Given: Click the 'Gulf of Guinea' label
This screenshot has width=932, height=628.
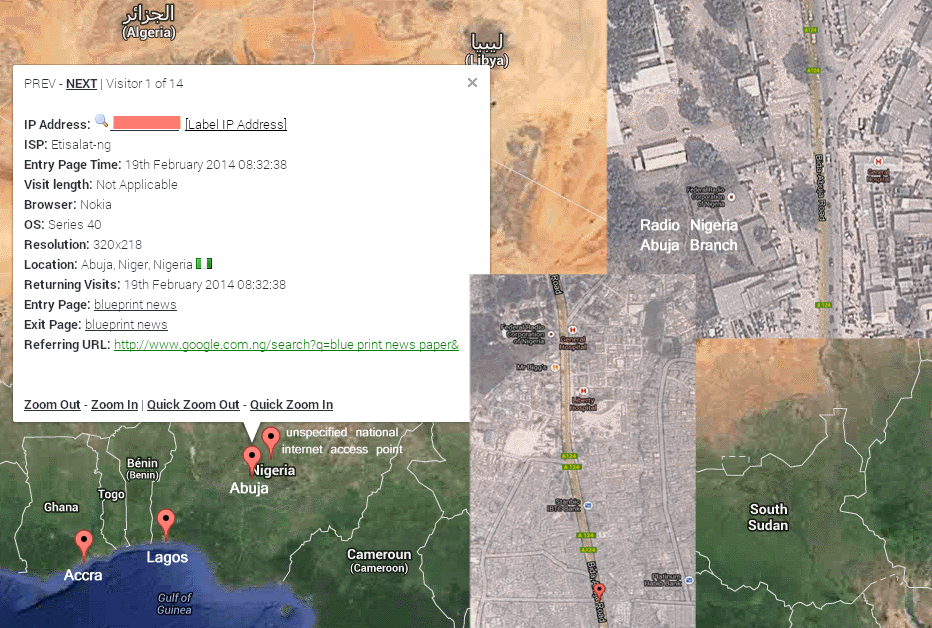Looking at the screenshot, I should pyautogui.click(x=174, y=604).
